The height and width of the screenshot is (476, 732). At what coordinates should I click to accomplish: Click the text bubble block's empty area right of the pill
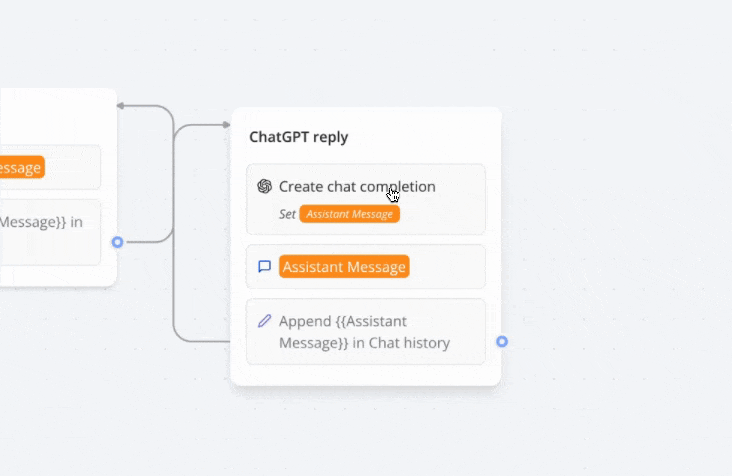coord(446,266)
